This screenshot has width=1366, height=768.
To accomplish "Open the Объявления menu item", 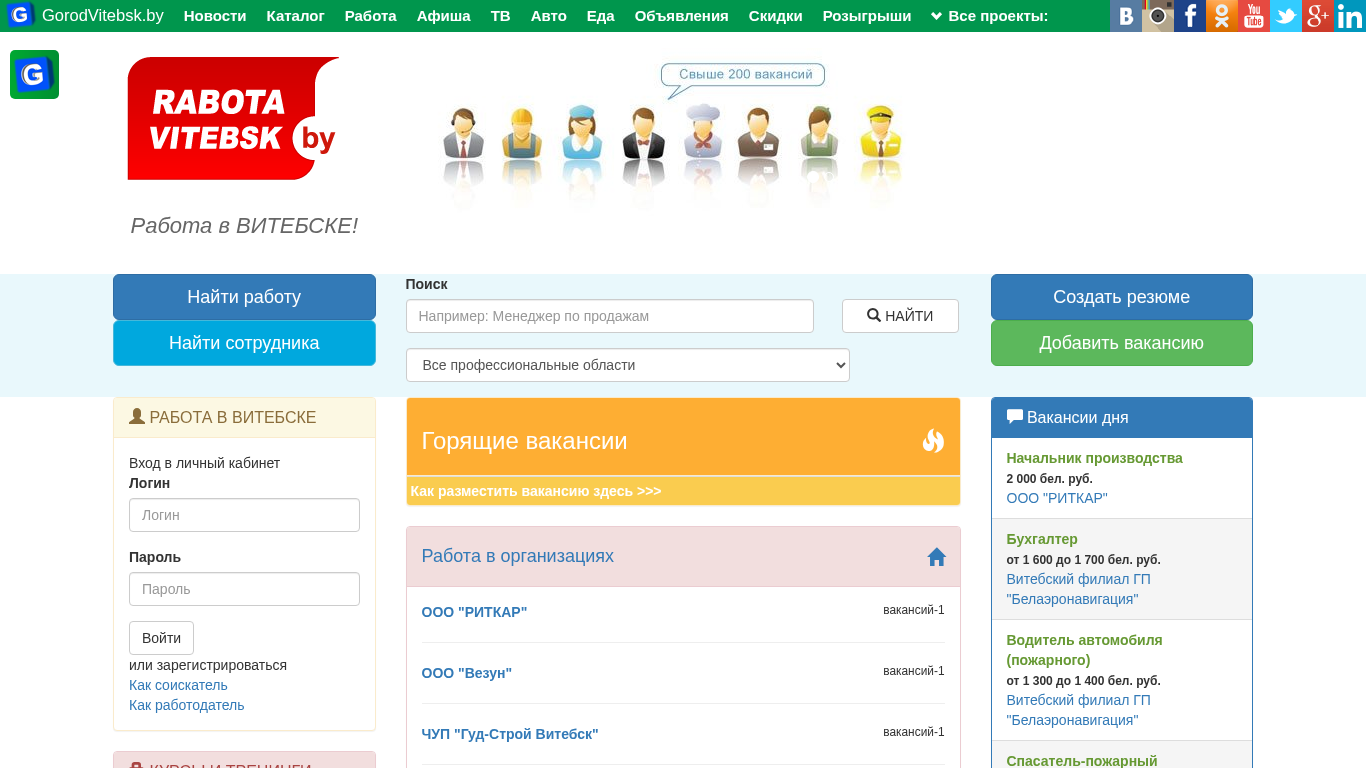I will click(x=682, y=16).
